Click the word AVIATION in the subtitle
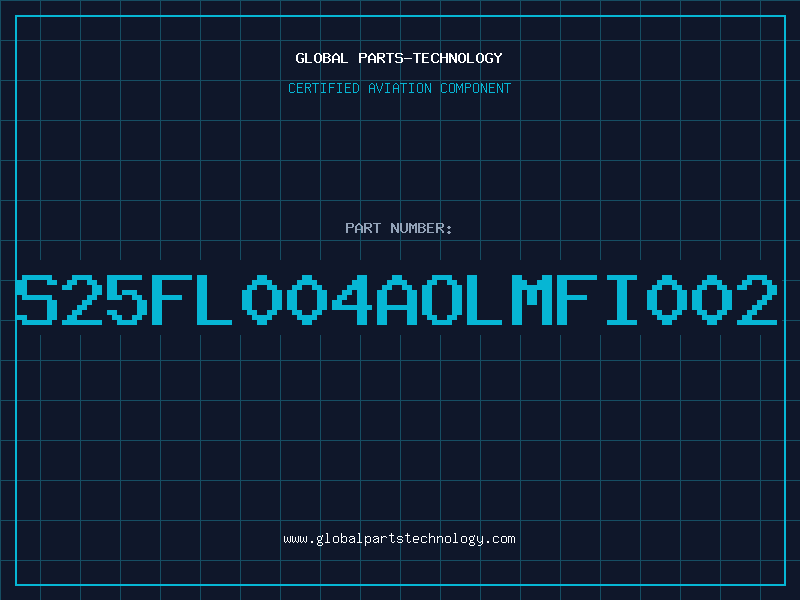Viewport: 800px width, 600px height. click(x=400, y=88)
